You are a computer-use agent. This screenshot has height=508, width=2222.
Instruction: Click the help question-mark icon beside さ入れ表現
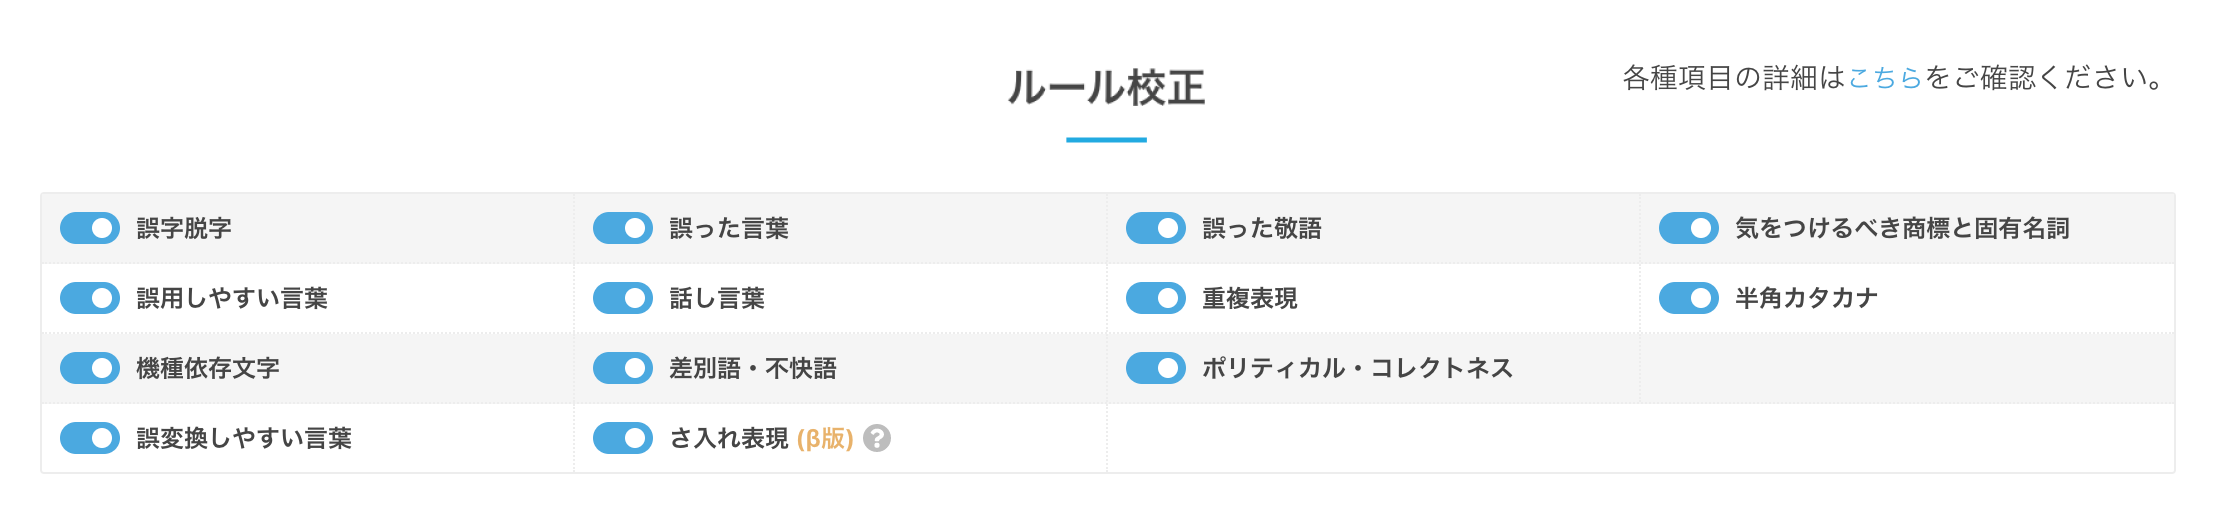coord(877,438)
